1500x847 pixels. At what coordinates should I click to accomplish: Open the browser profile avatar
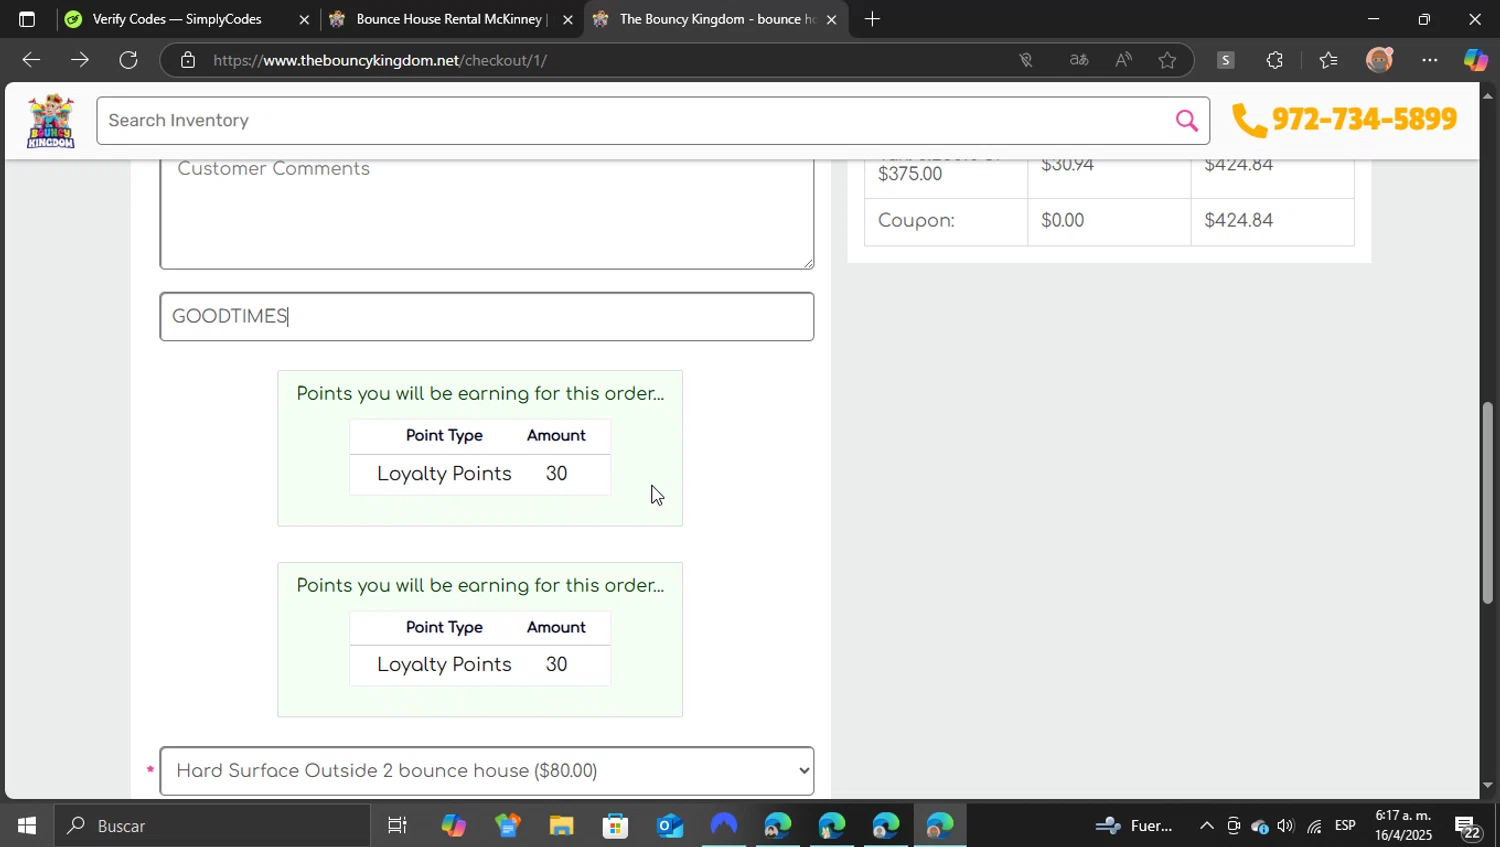pyautogui.click(x=1379, y=60)
